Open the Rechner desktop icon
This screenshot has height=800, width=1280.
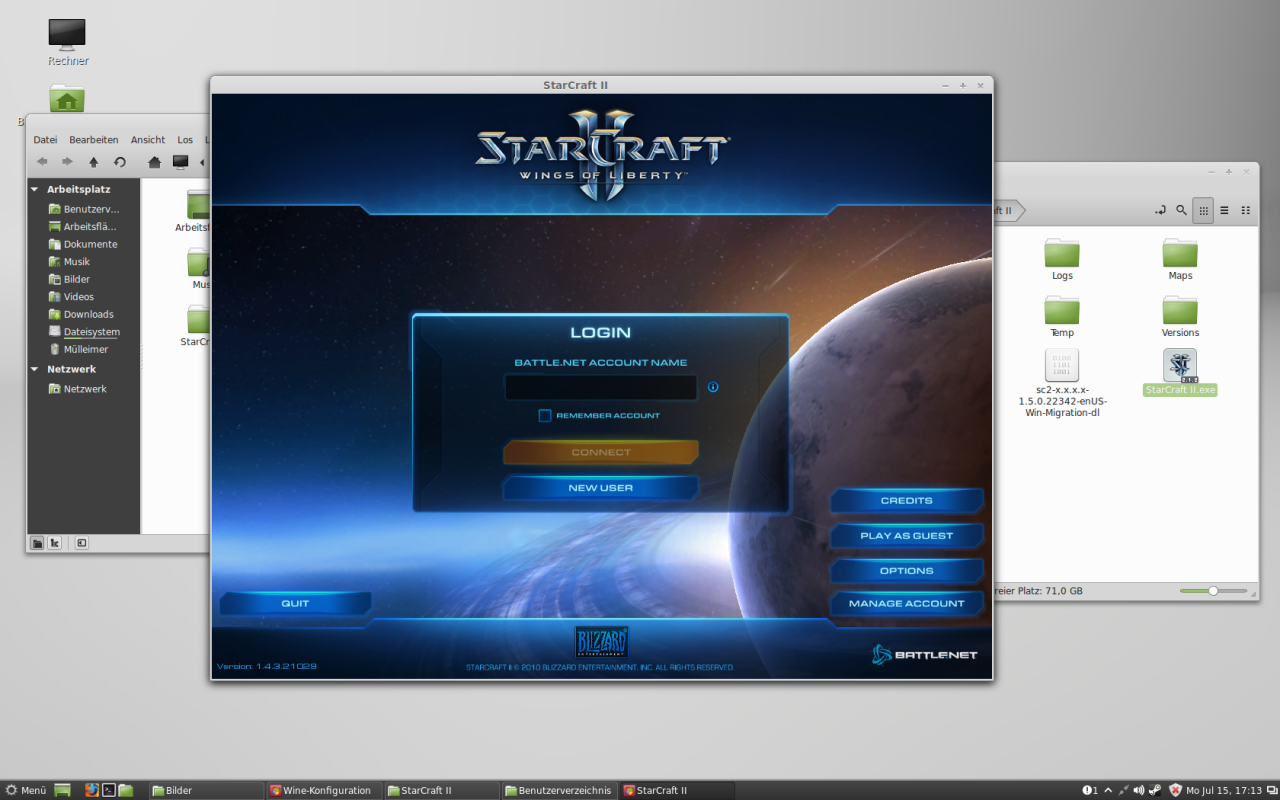coord(68,42)
